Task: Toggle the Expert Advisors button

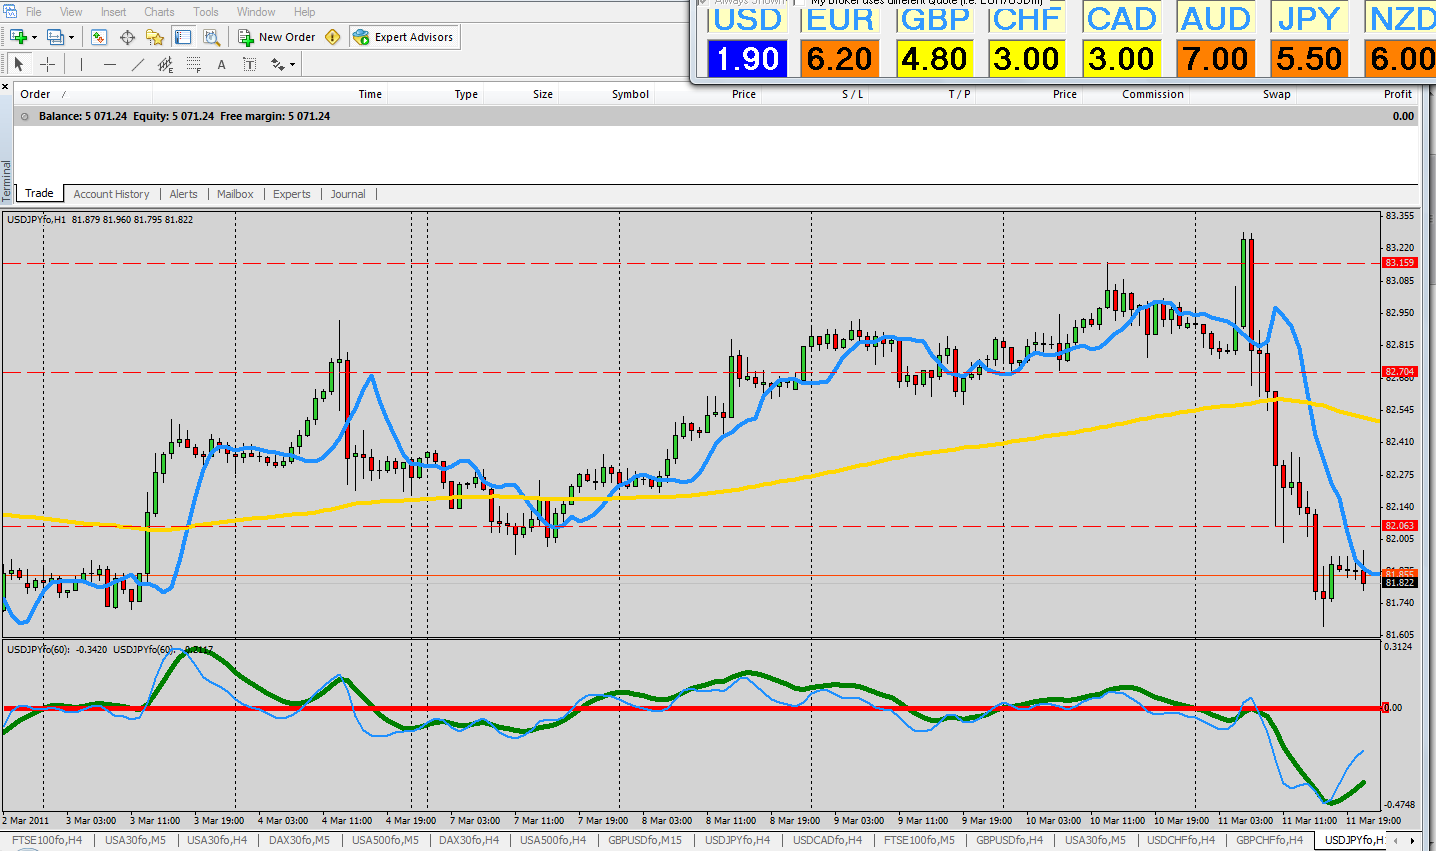Action: [x=403, y=37]
